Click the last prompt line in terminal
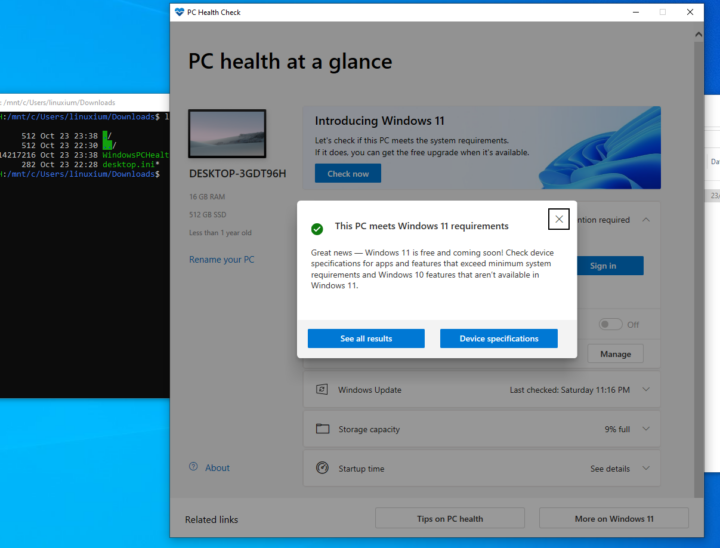The image size is (720, 548). (x=80, y=174)
